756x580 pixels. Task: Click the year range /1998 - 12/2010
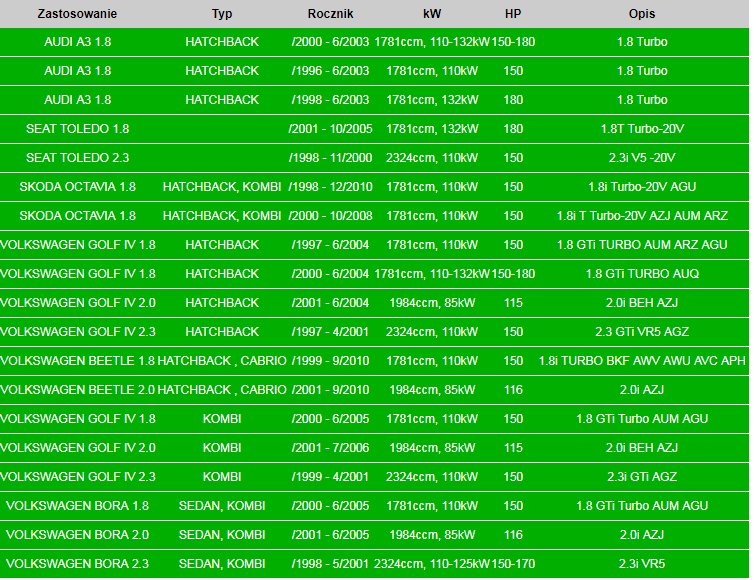pyautogui.click(x=330, y=187)
